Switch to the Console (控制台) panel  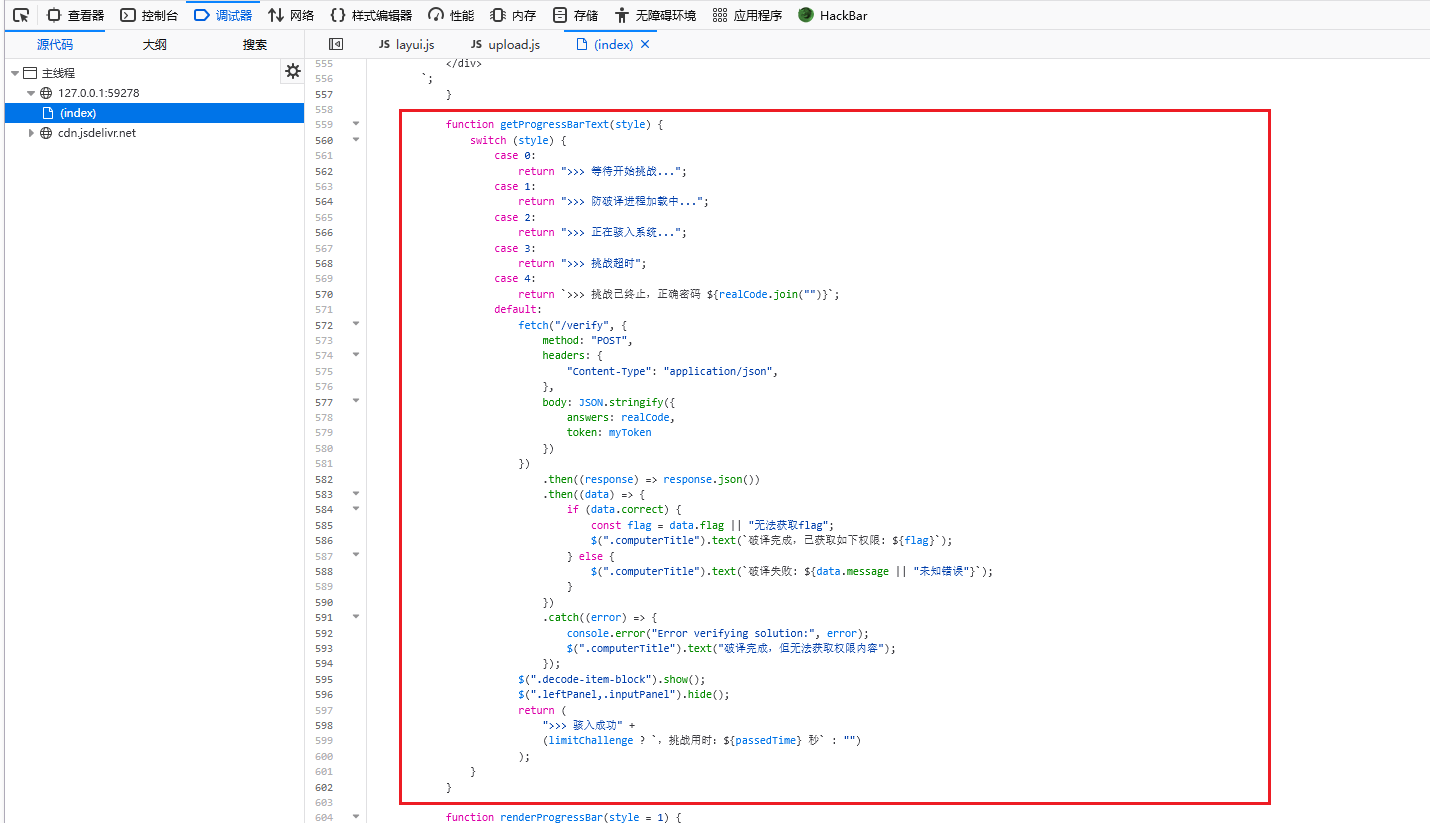click(x=149, y=15)
